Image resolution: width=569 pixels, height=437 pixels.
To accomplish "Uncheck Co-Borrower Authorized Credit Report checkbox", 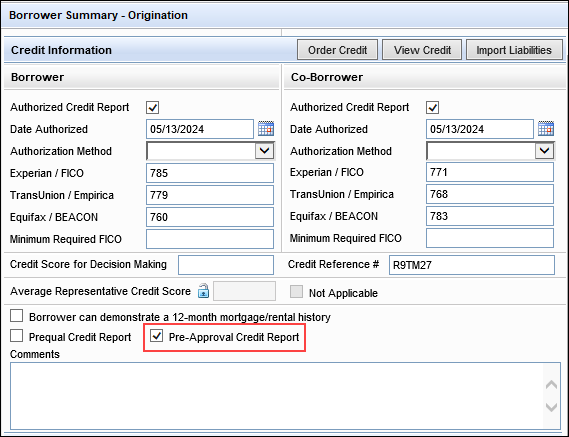I will tap(432, 107).
